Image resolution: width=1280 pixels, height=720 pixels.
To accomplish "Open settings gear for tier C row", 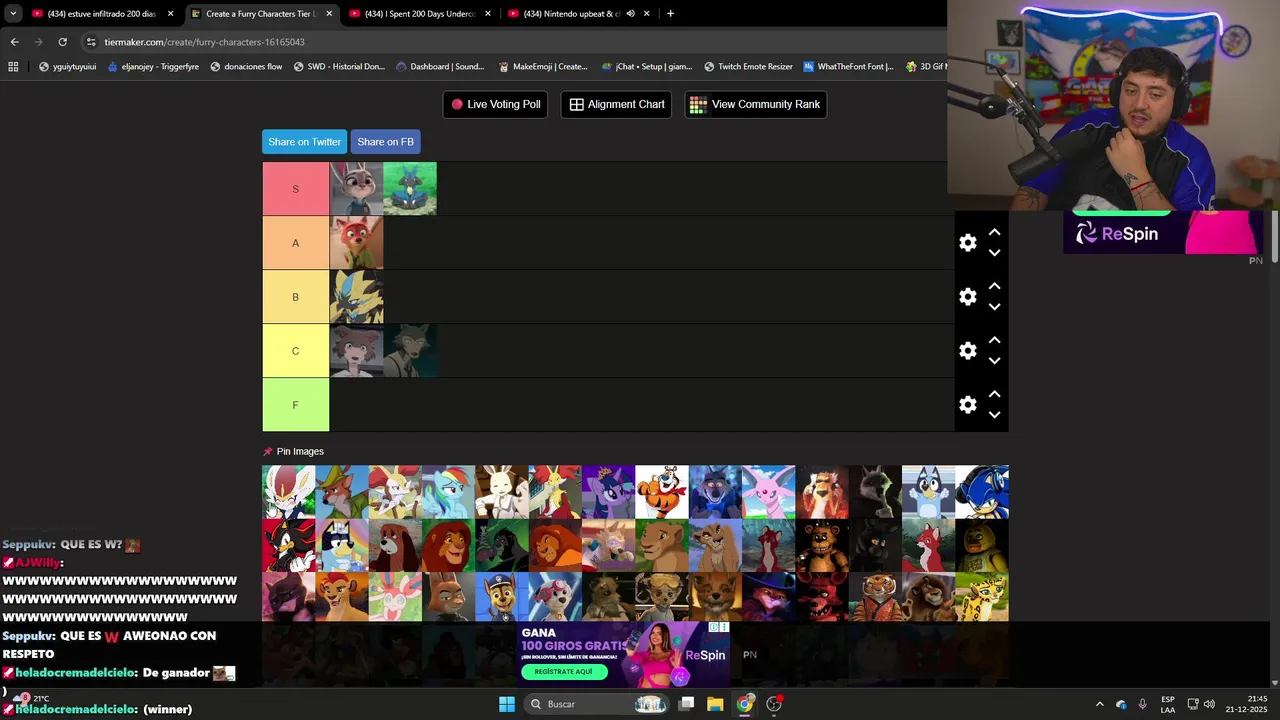I will pos(967,351).
